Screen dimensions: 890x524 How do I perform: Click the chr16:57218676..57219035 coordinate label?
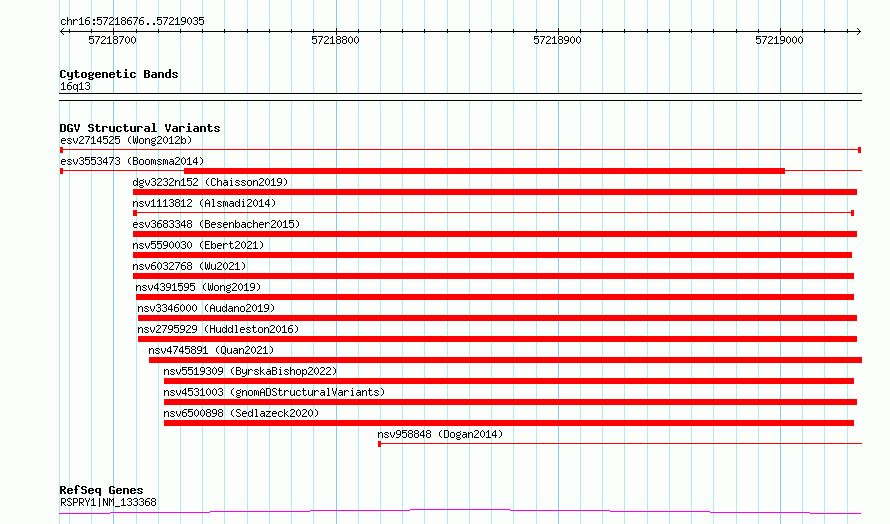pyautogui.click(x=132, y=21)
